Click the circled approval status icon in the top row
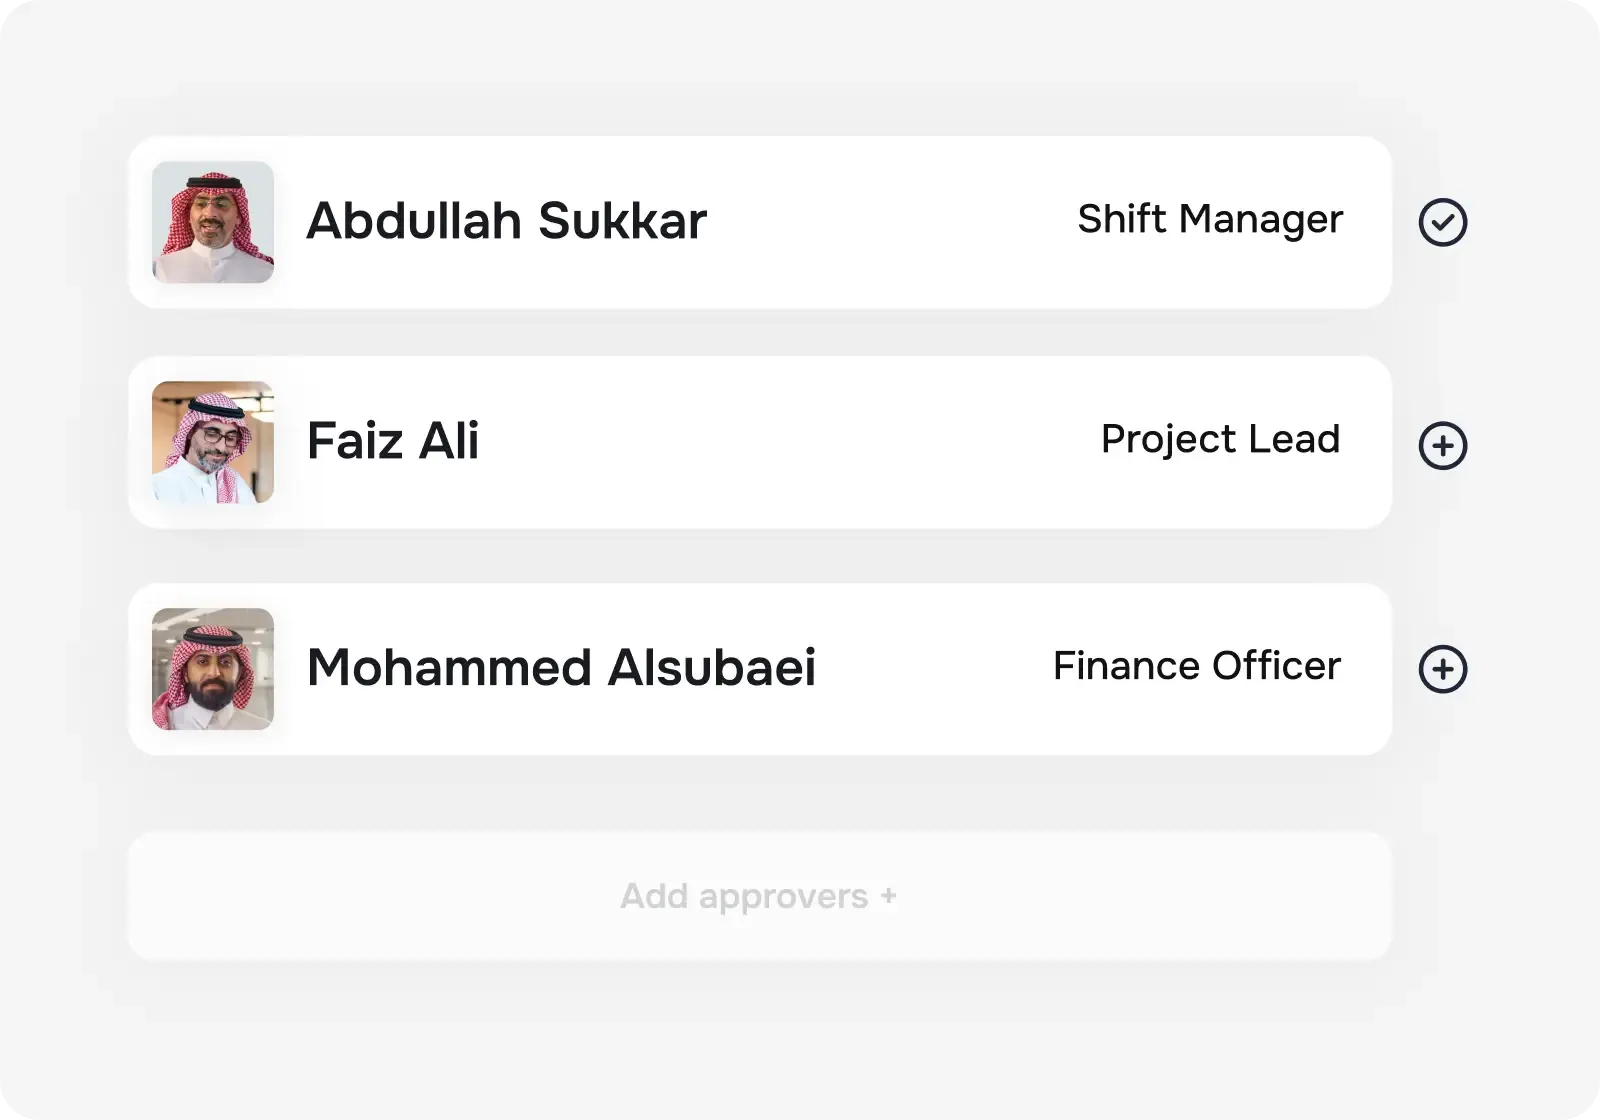This screenshot has height=1120, width=1600. 1443,222
